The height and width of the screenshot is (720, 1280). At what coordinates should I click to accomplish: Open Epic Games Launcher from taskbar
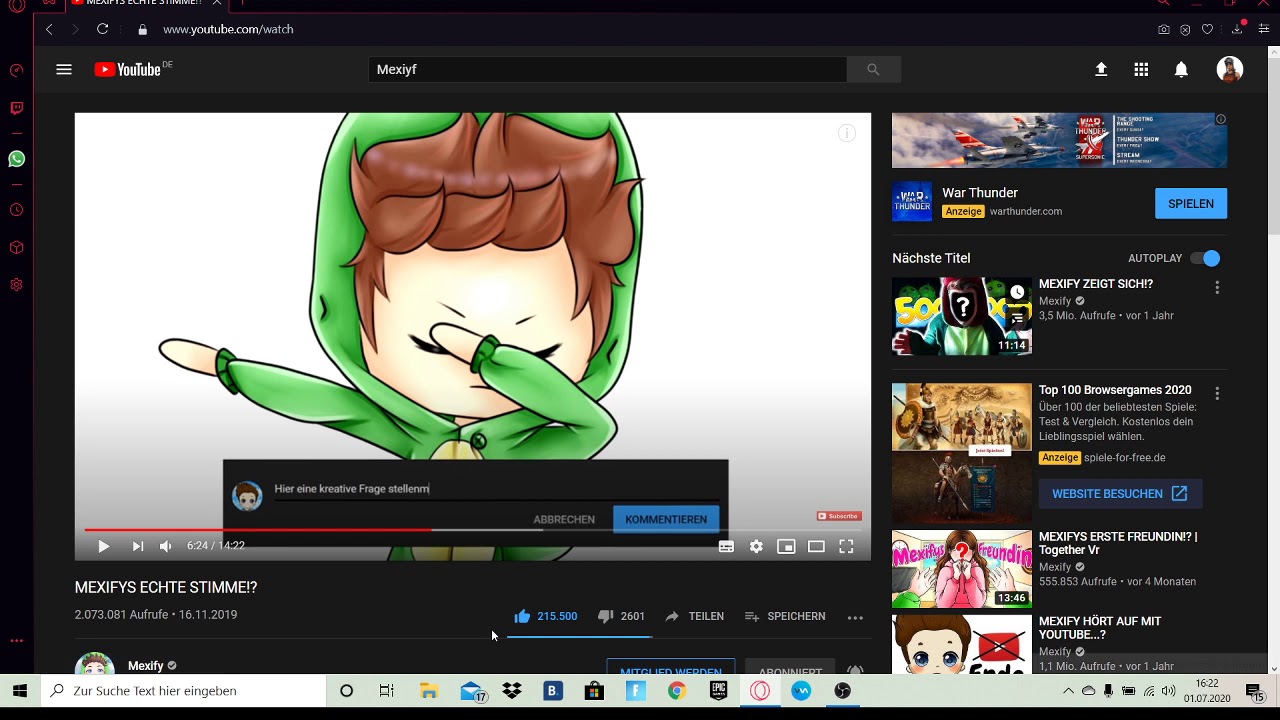(x=718, y=691)
